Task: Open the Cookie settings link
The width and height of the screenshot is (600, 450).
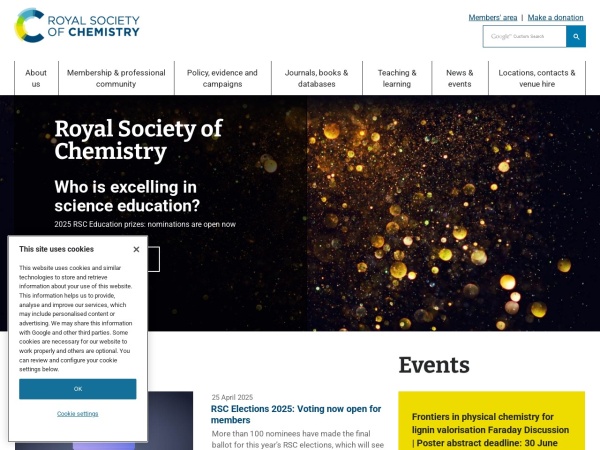Action: [x=78, y=414]
